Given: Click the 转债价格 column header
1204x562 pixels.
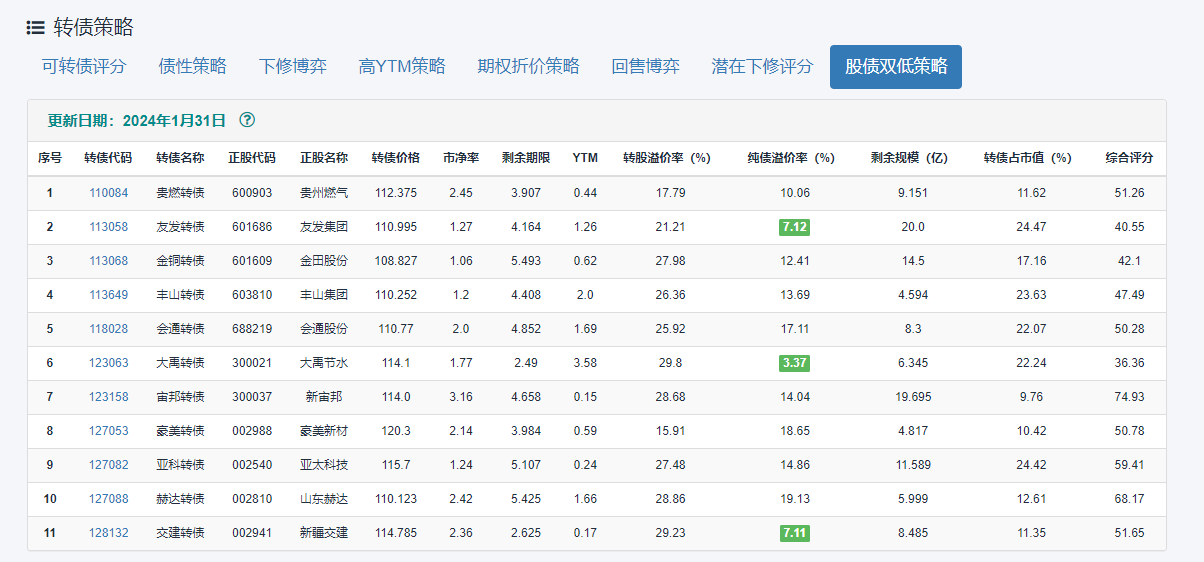Looking at the screenshot, I should 395,158.
